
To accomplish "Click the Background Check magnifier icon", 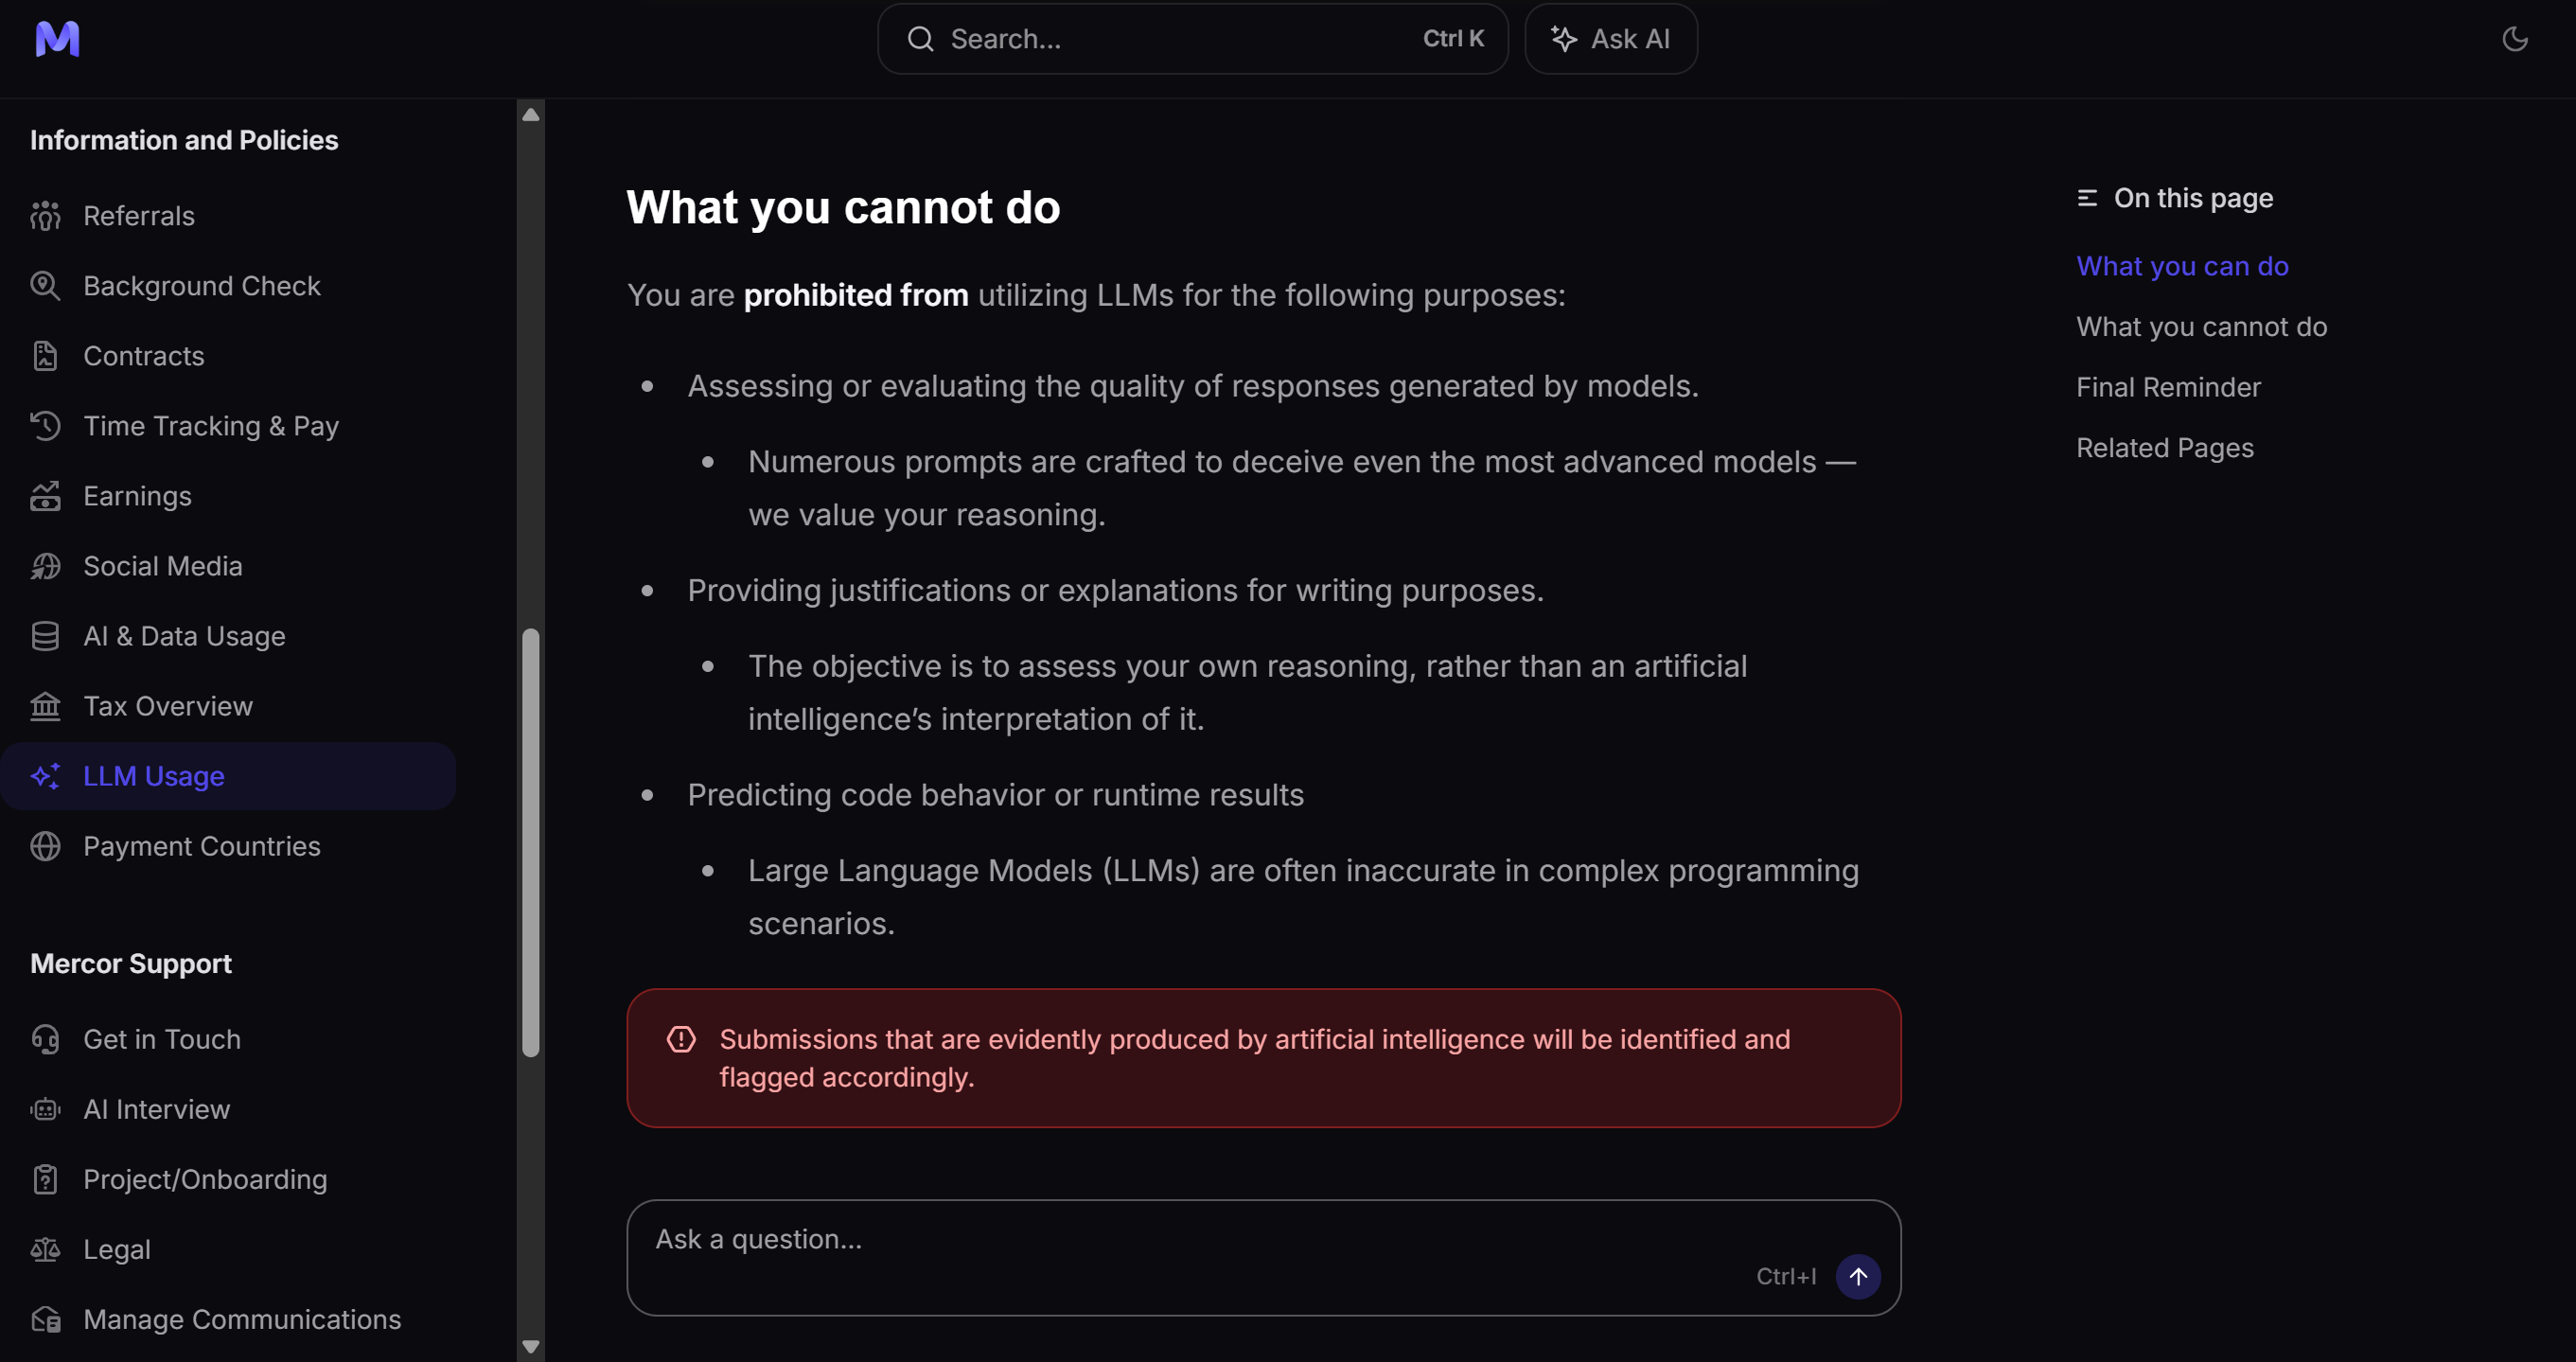I will click(45, 286).
